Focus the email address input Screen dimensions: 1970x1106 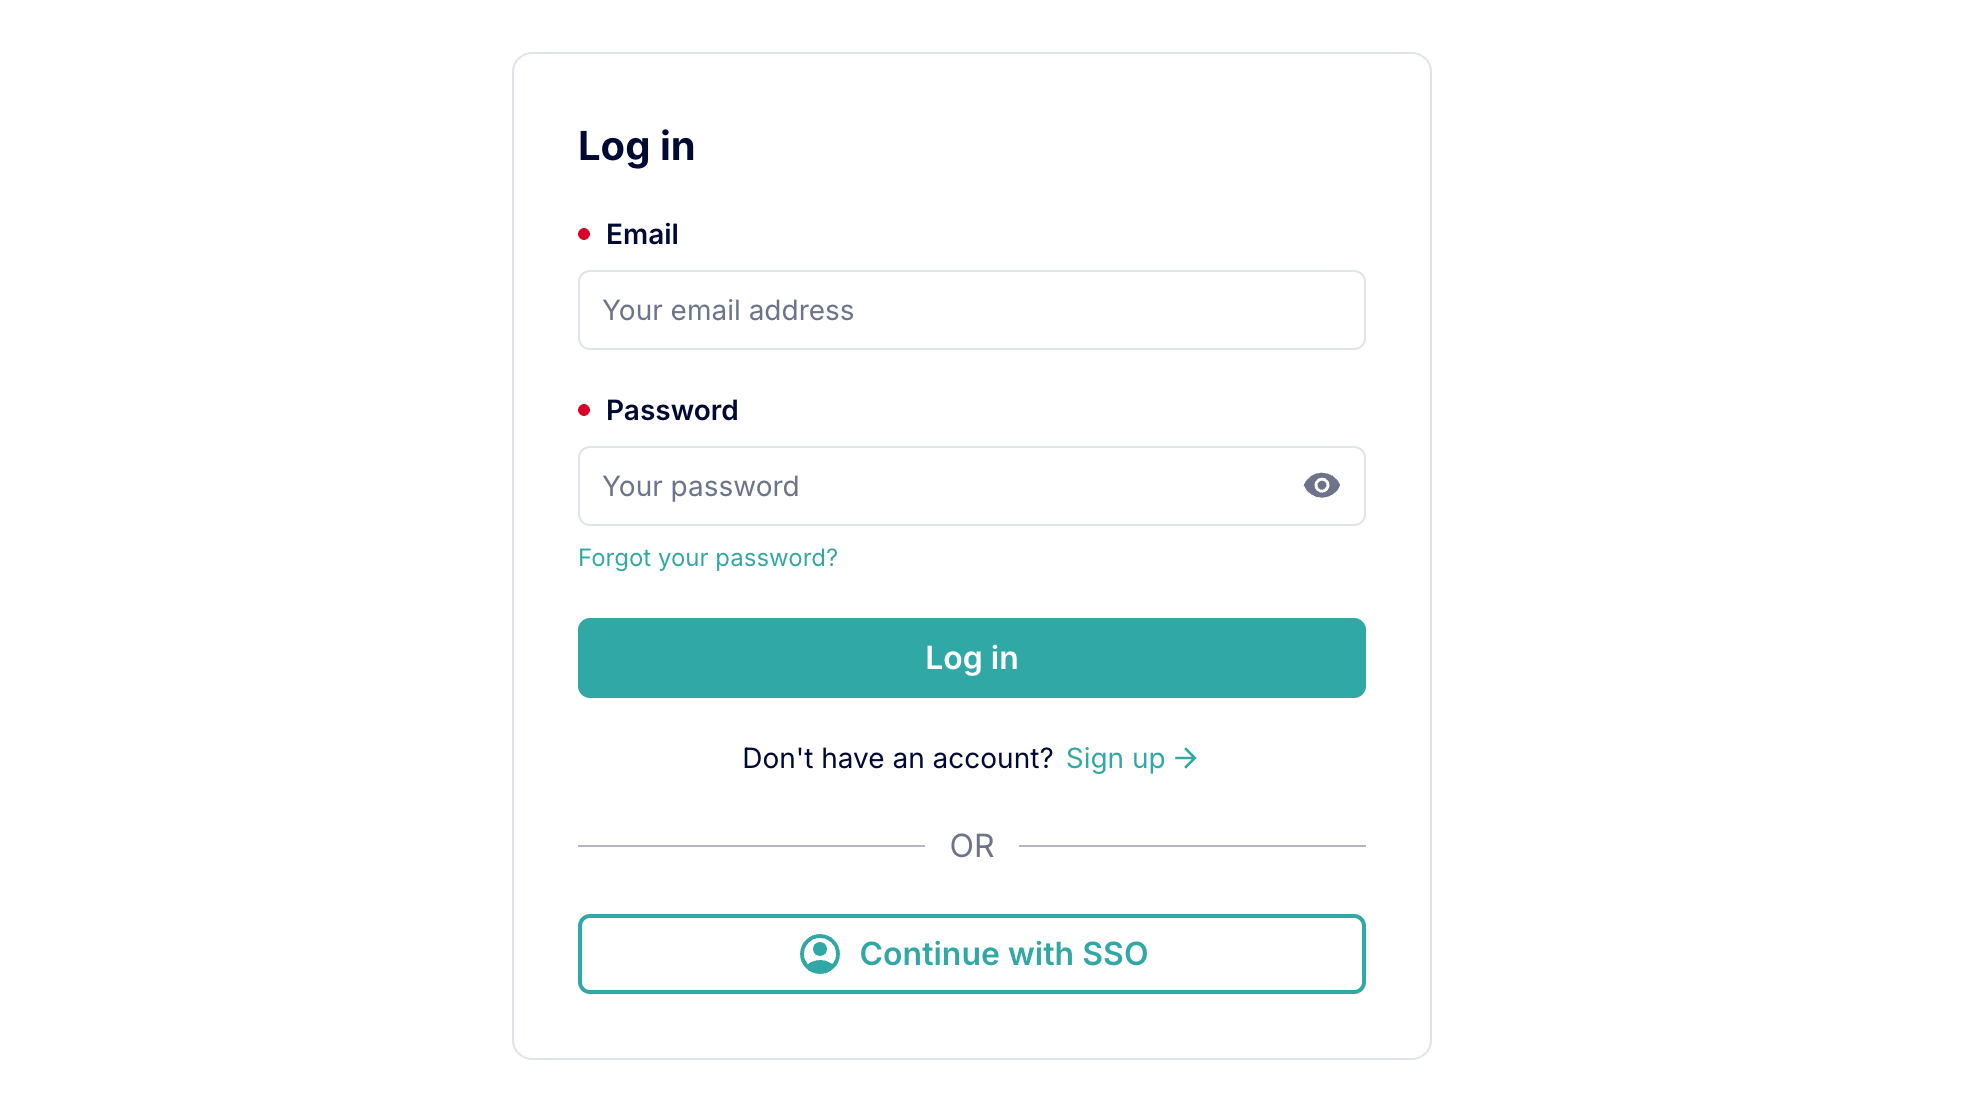tap(971, 310)
